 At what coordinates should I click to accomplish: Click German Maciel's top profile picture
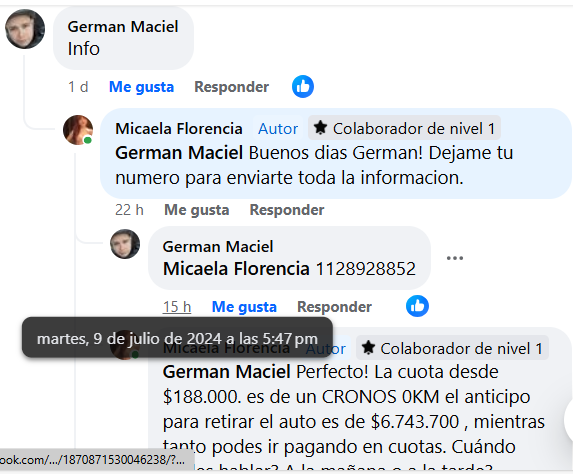tap(25, 29)
